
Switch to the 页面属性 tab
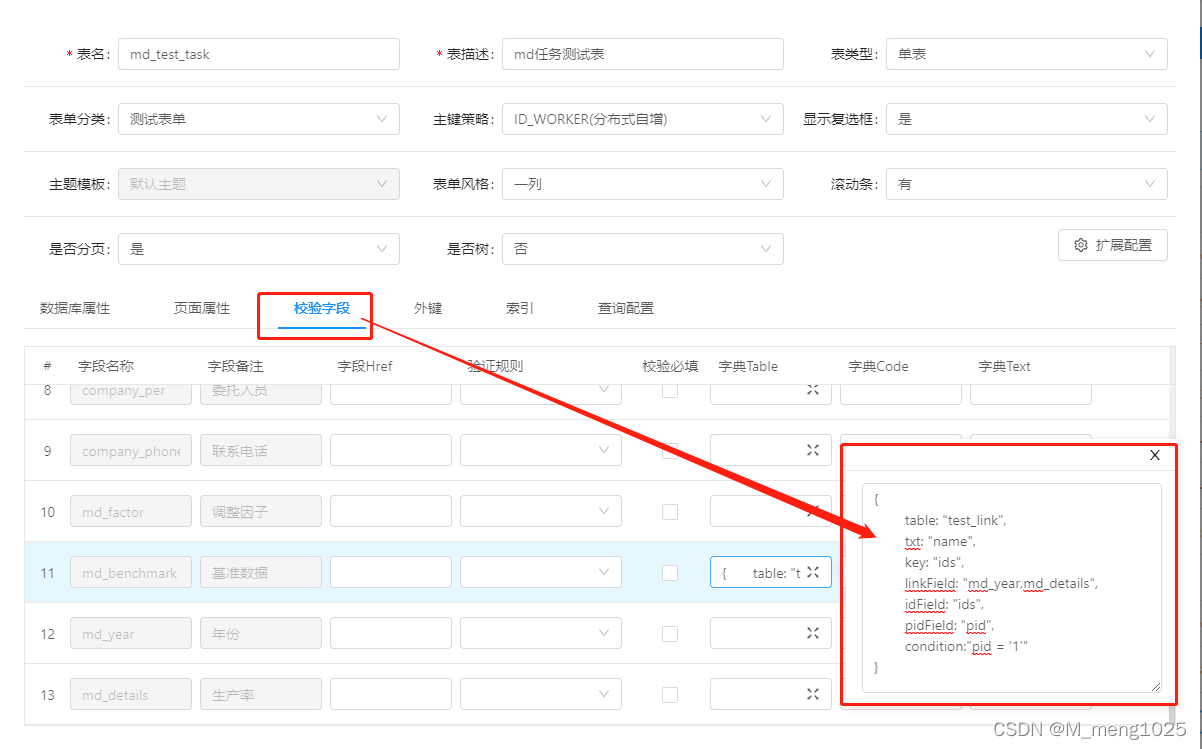point(202,308)
